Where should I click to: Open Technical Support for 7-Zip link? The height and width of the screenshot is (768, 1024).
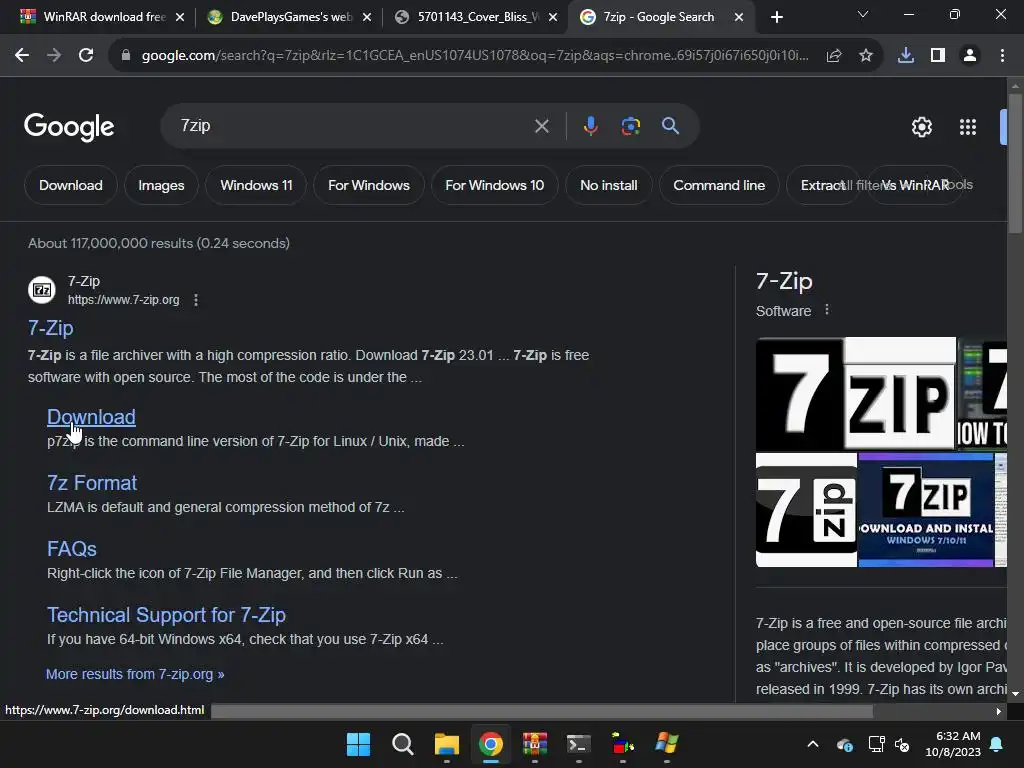click(166, 615)
